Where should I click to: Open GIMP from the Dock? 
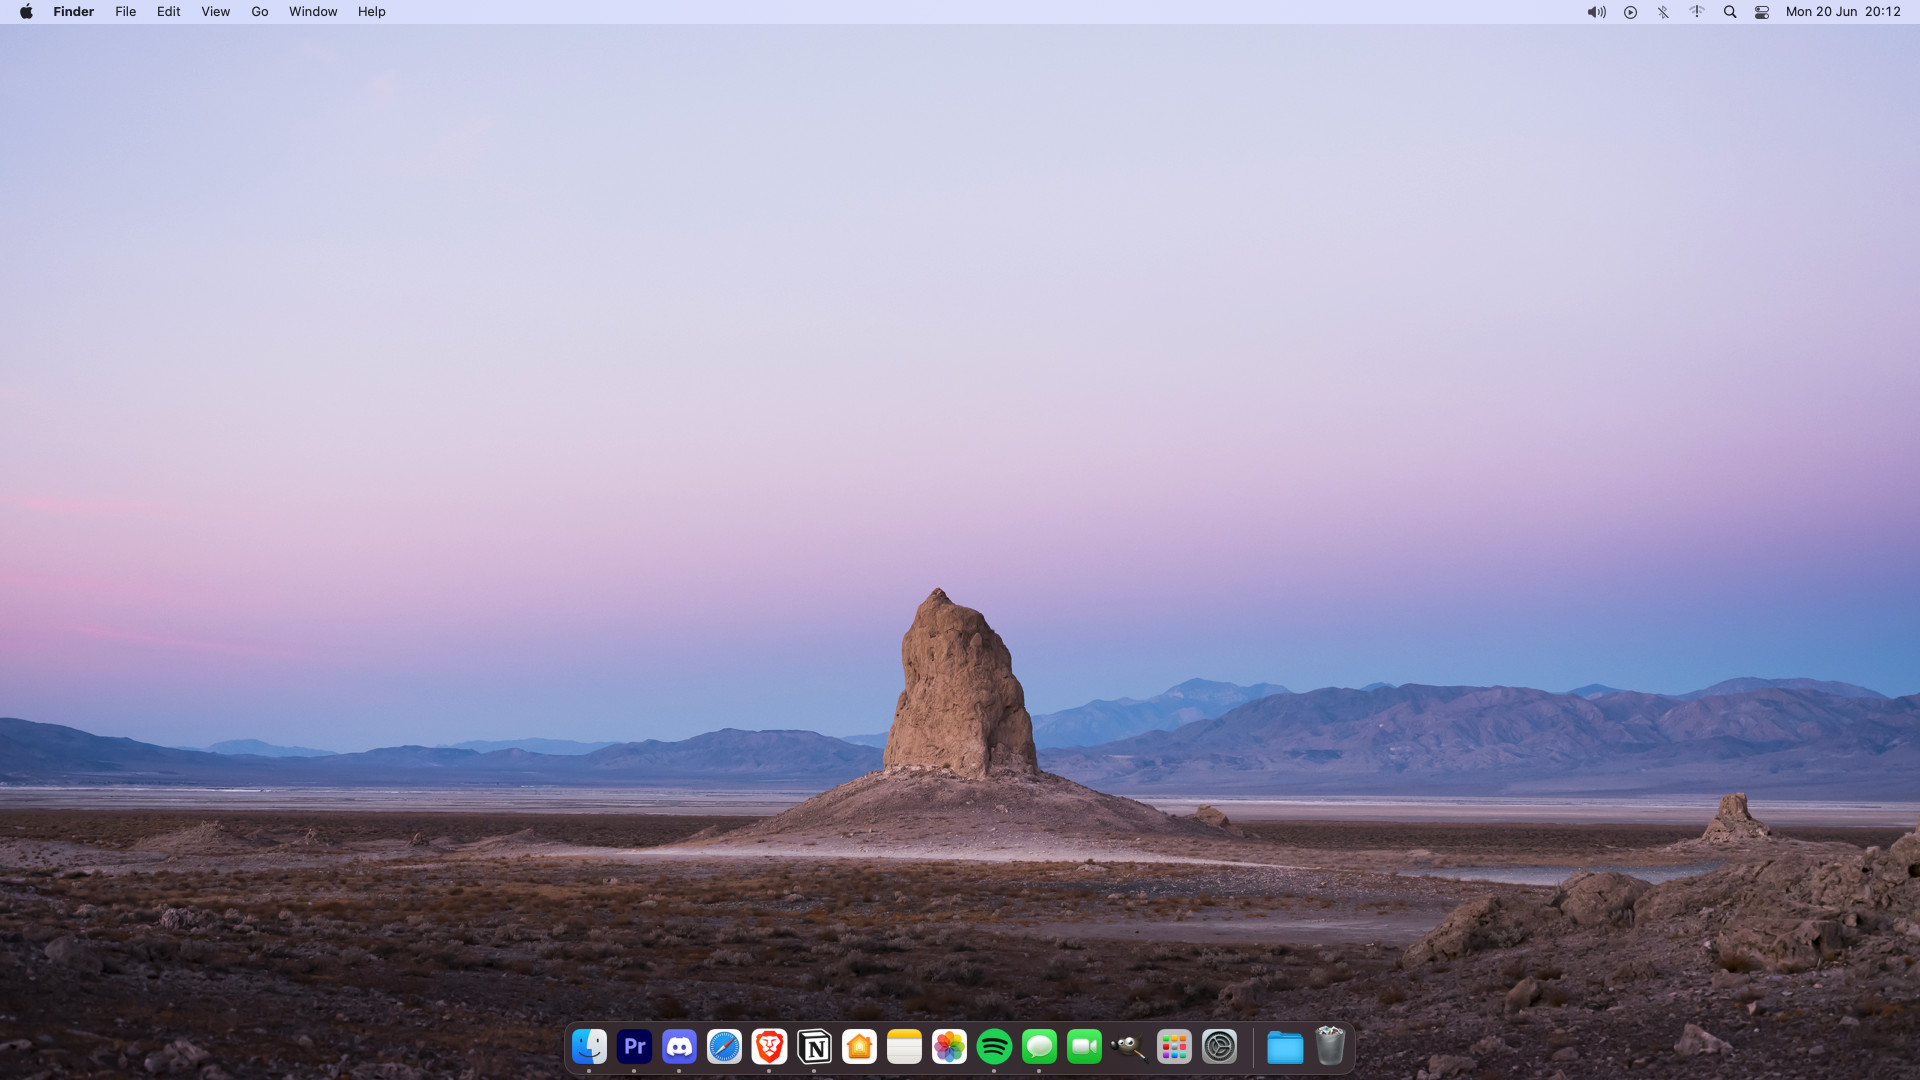1129,1047
